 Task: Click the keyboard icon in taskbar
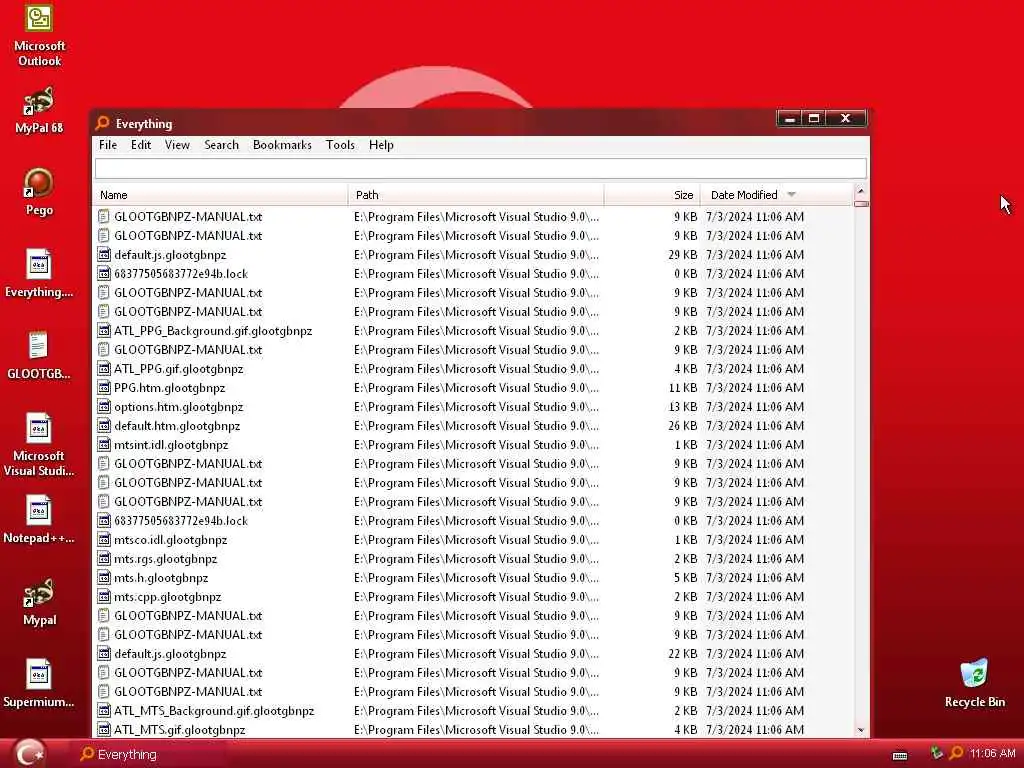point(900,756)
